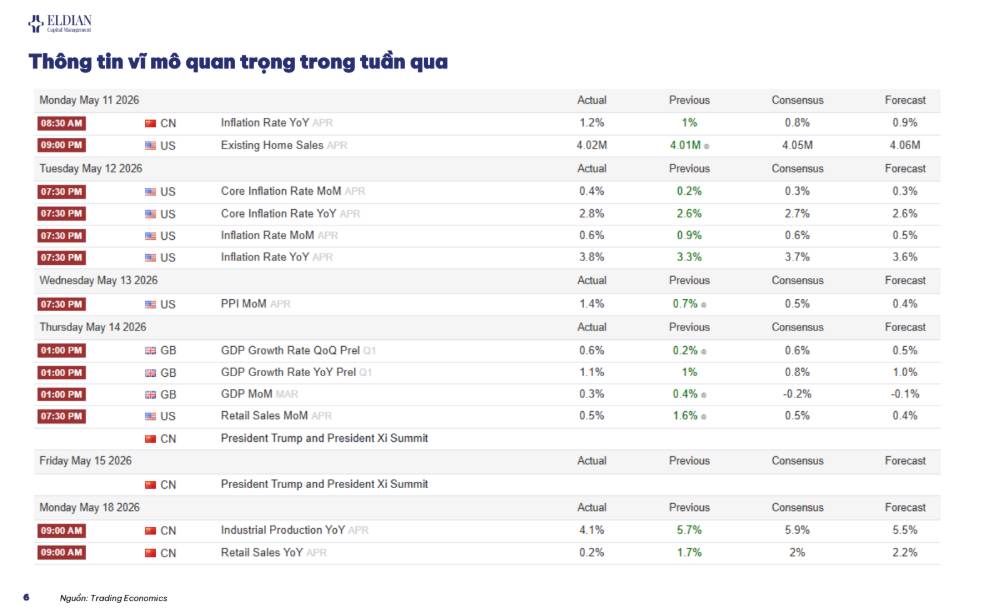This screenshot has height=616, width=989.
Task: Click the Forecast header in the Wednesday May 13 row
Action: pos(905,280)
